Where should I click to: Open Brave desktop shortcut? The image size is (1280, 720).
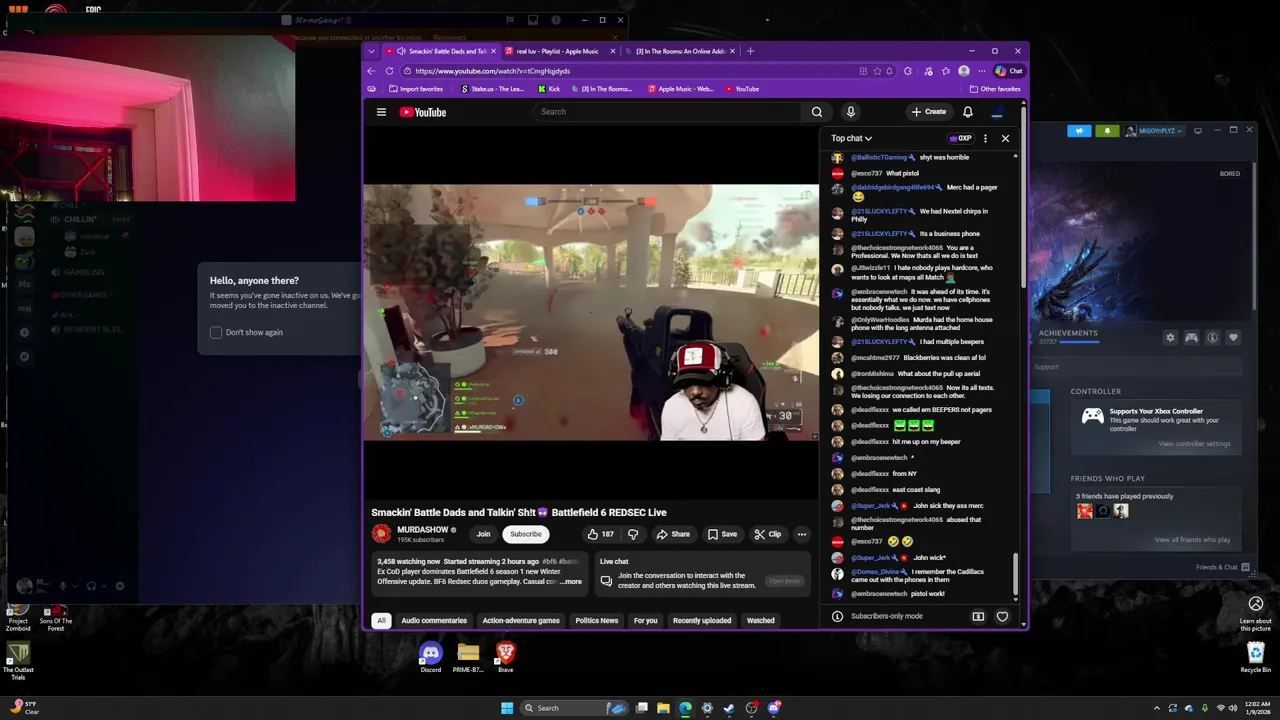click(506, 657)
